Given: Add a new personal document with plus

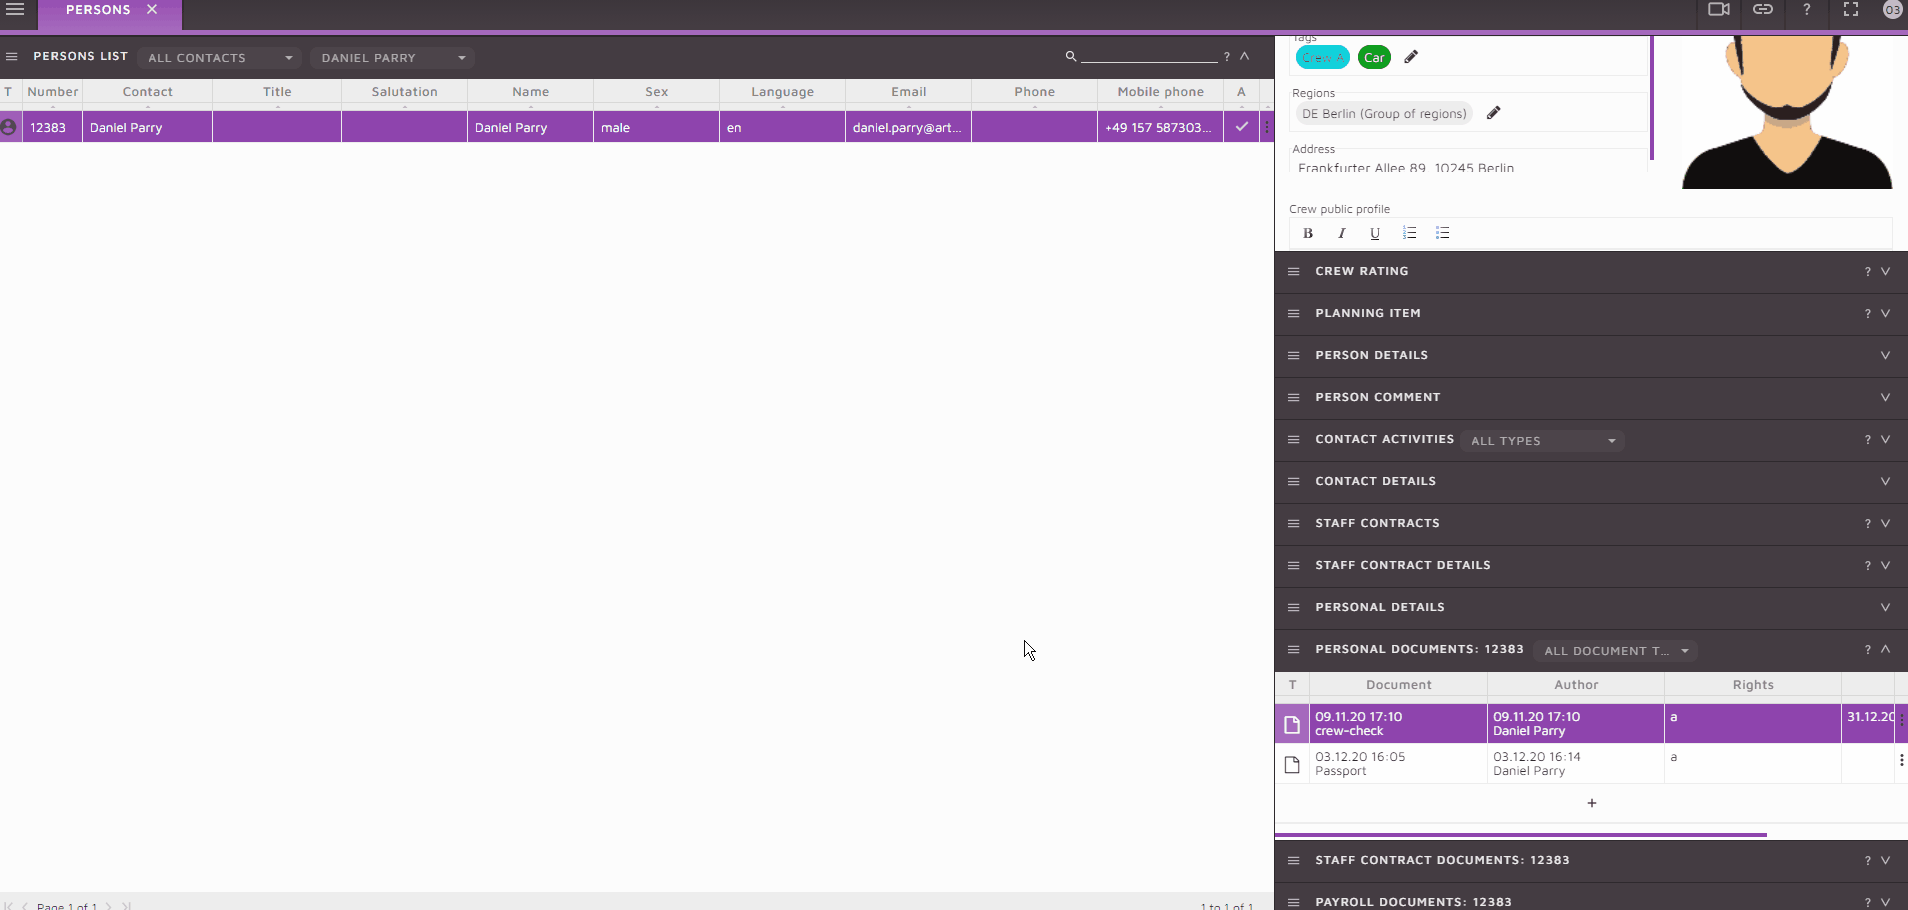Looking at the screenshot, I should pyautogui.click(x=1592, y=803).
